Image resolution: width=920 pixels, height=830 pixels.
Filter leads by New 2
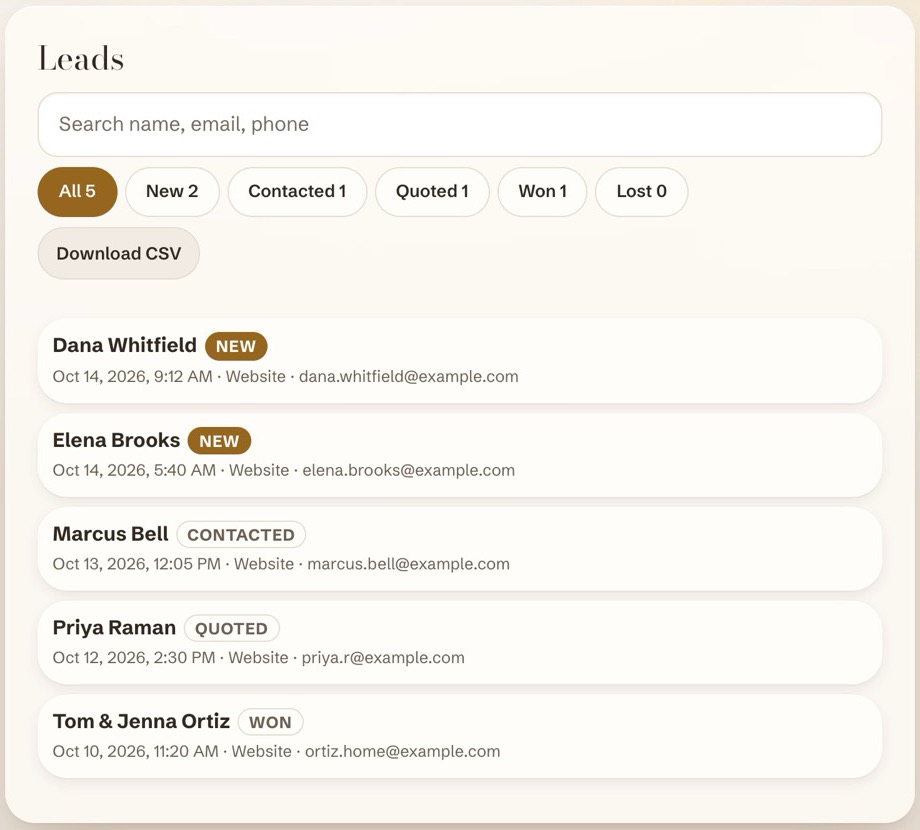click(x=172, y=191)
